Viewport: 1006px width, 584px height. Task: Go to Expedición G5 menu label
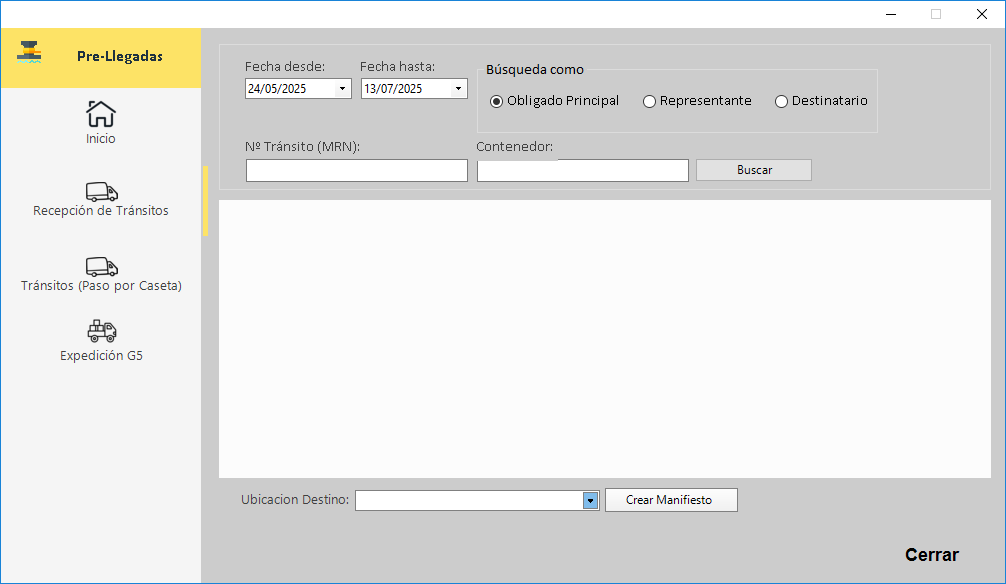[x=101, y=356]
